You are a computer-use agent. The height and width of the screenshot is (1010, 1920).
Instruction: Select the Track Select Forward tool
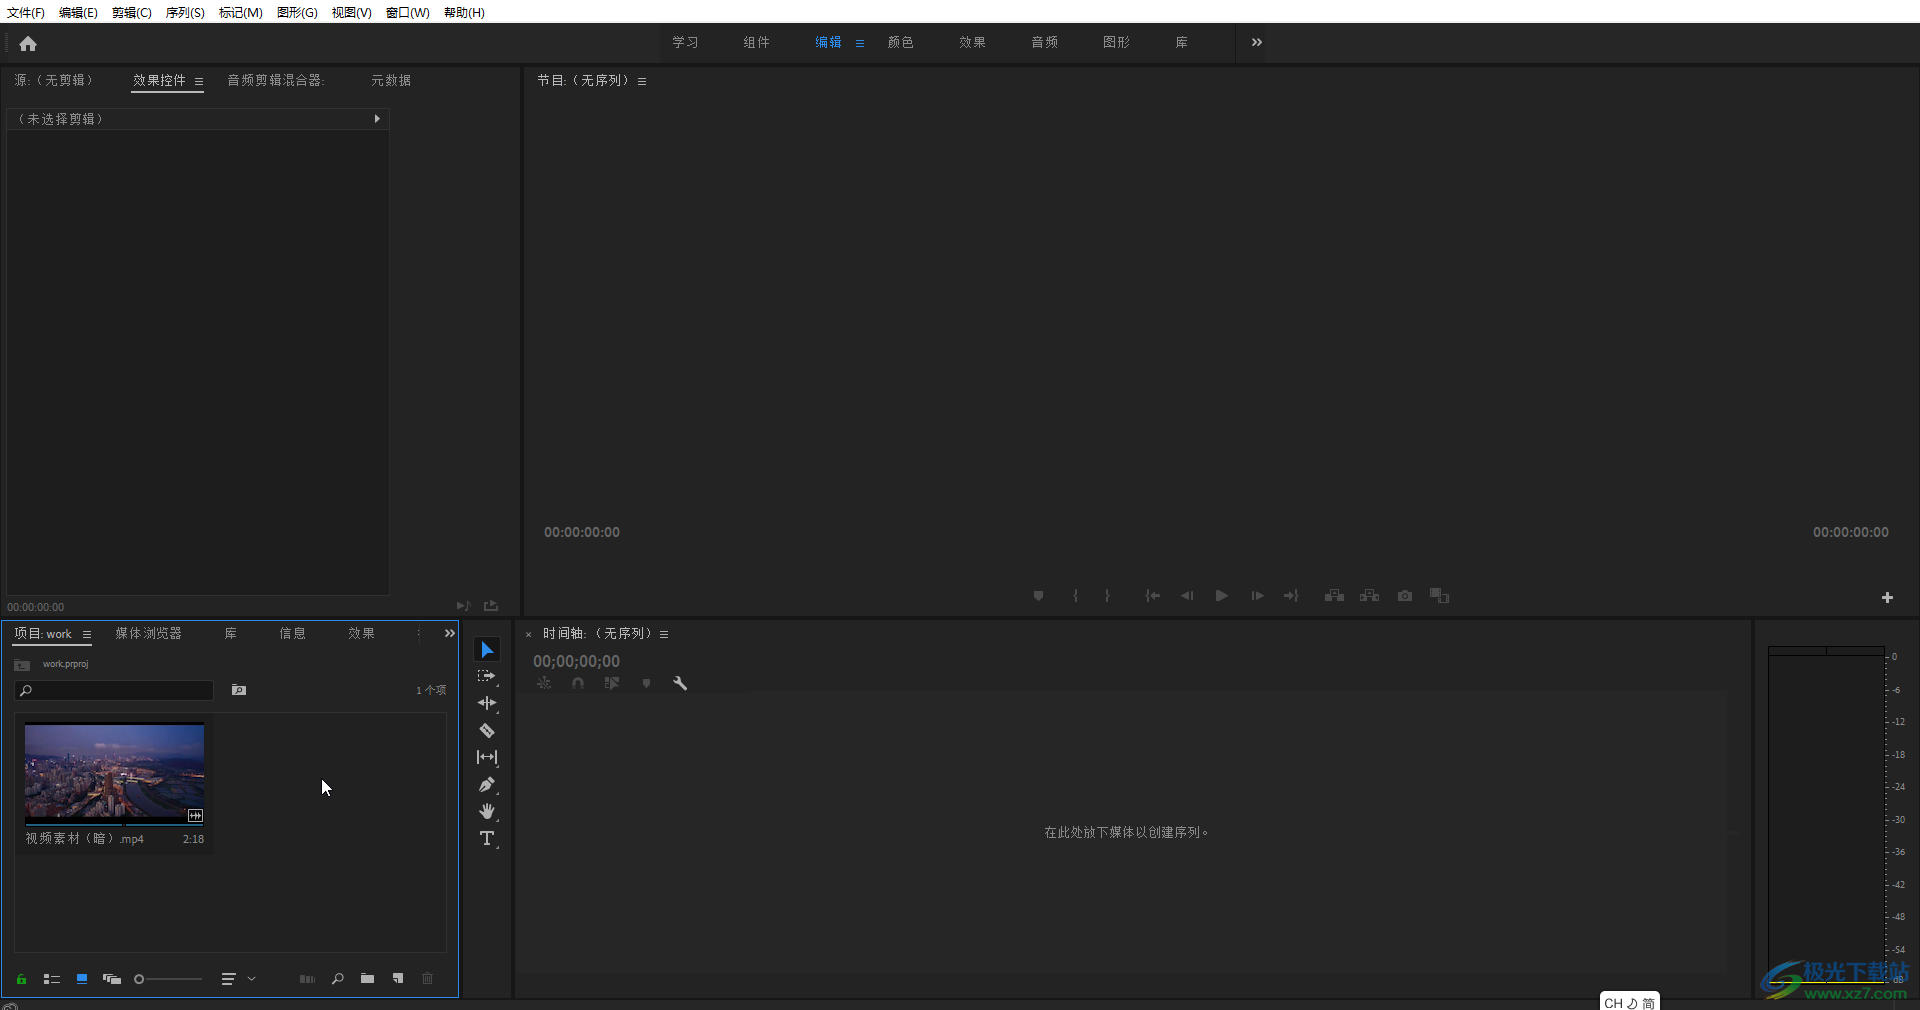[x=487, y=677]
